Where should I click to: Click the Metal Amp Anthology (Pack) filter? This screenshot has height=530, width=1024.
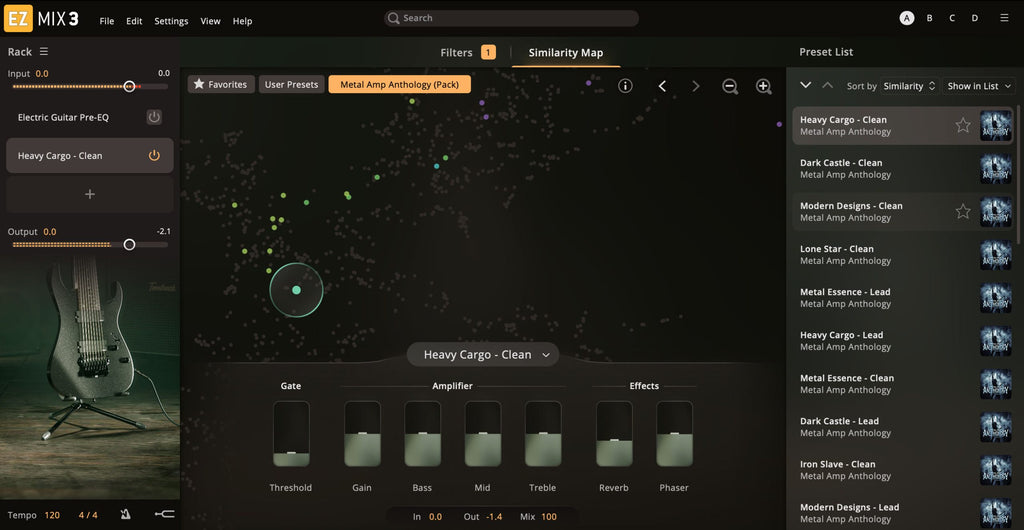click(x=400, y=84)
